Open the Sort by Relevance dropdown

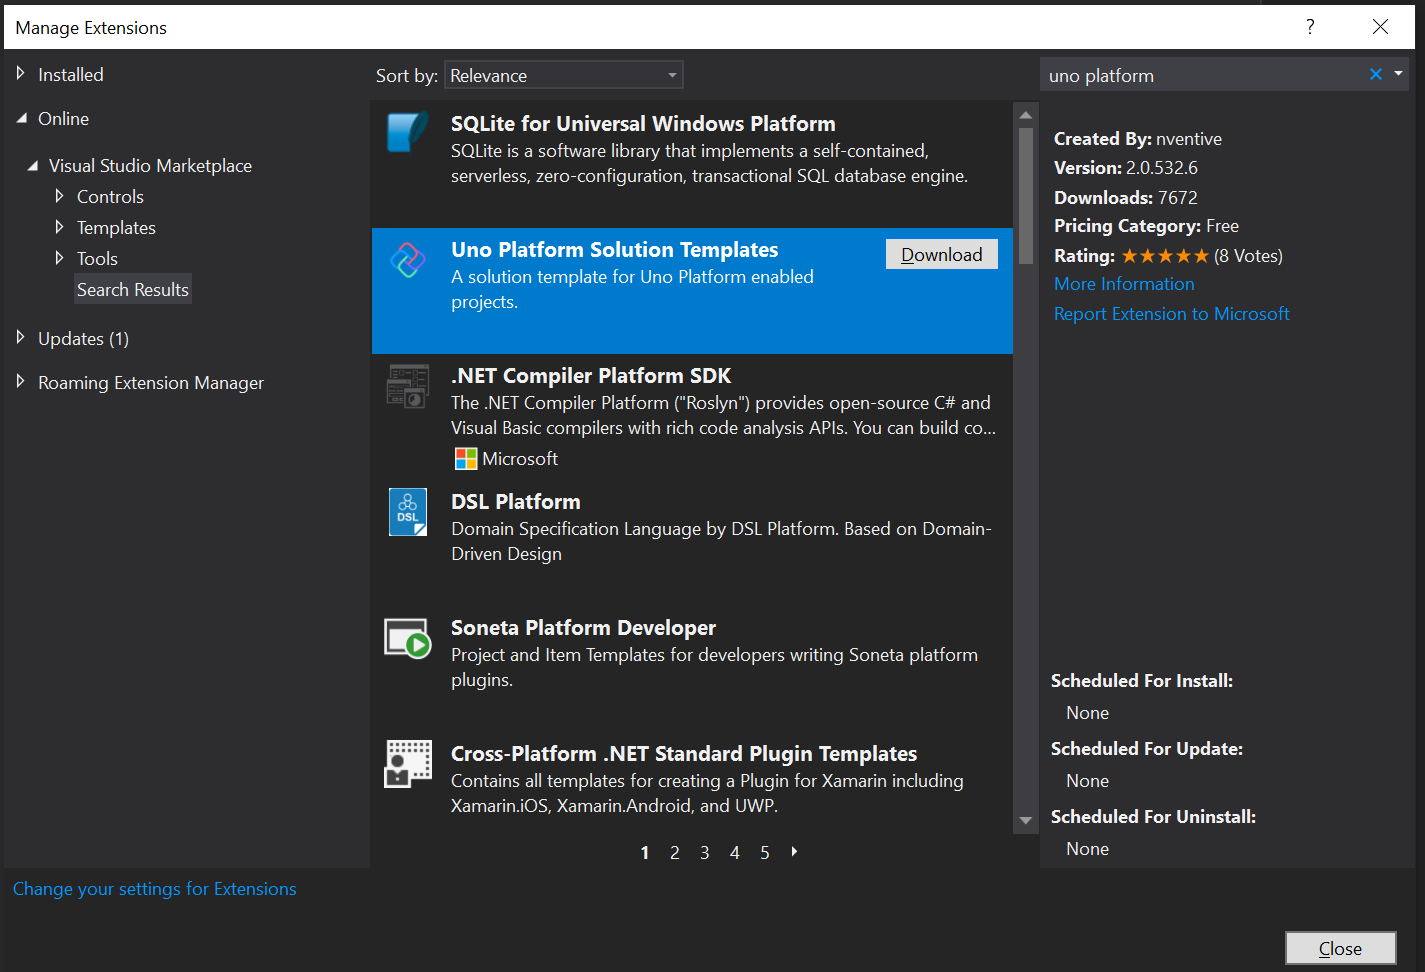(564, 75)
